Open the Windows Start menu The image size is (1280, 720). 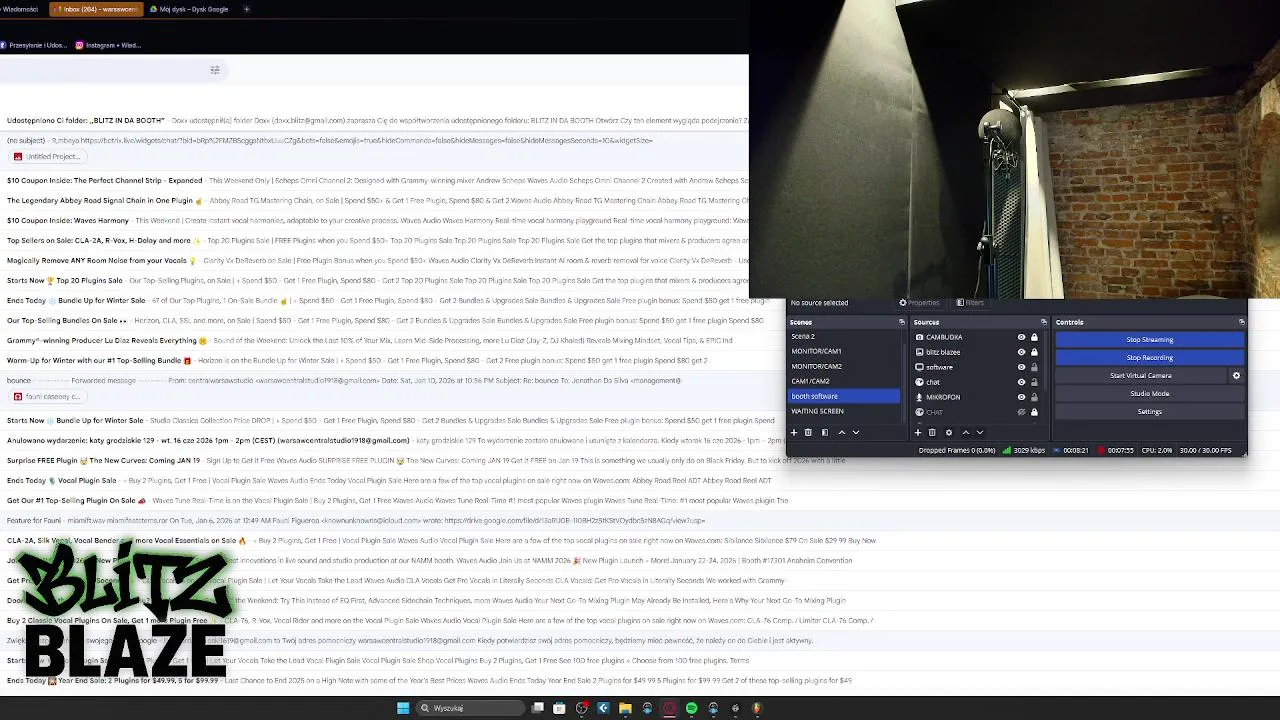click(403, 708)
